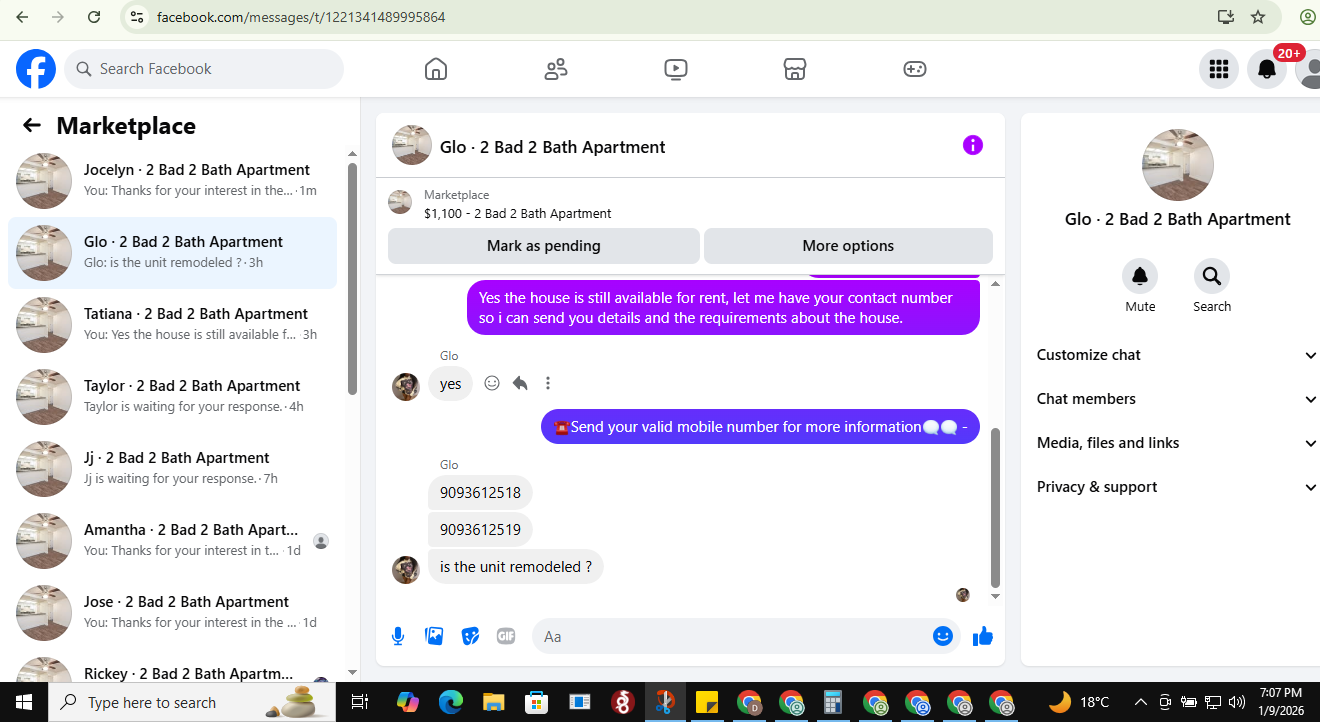Reply to Glo's 'yes' message
Image resolution: width=1320 pixels, height=722 pixels.
coord(520,383)
